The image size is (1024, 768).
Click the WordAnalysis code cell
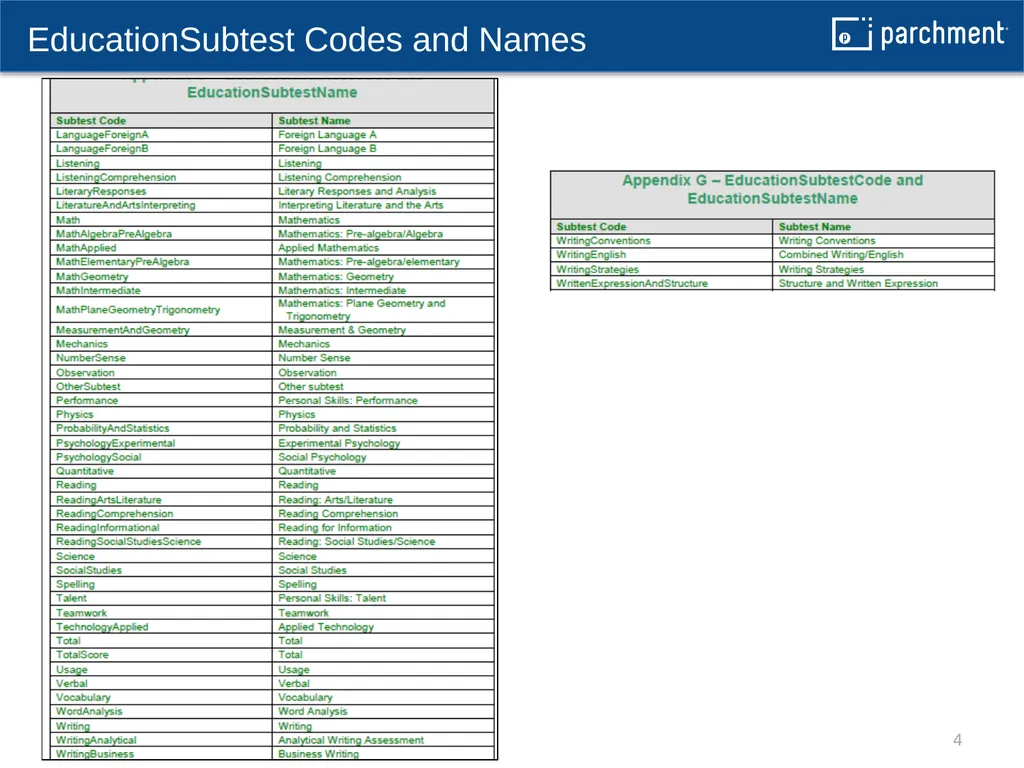161,712
